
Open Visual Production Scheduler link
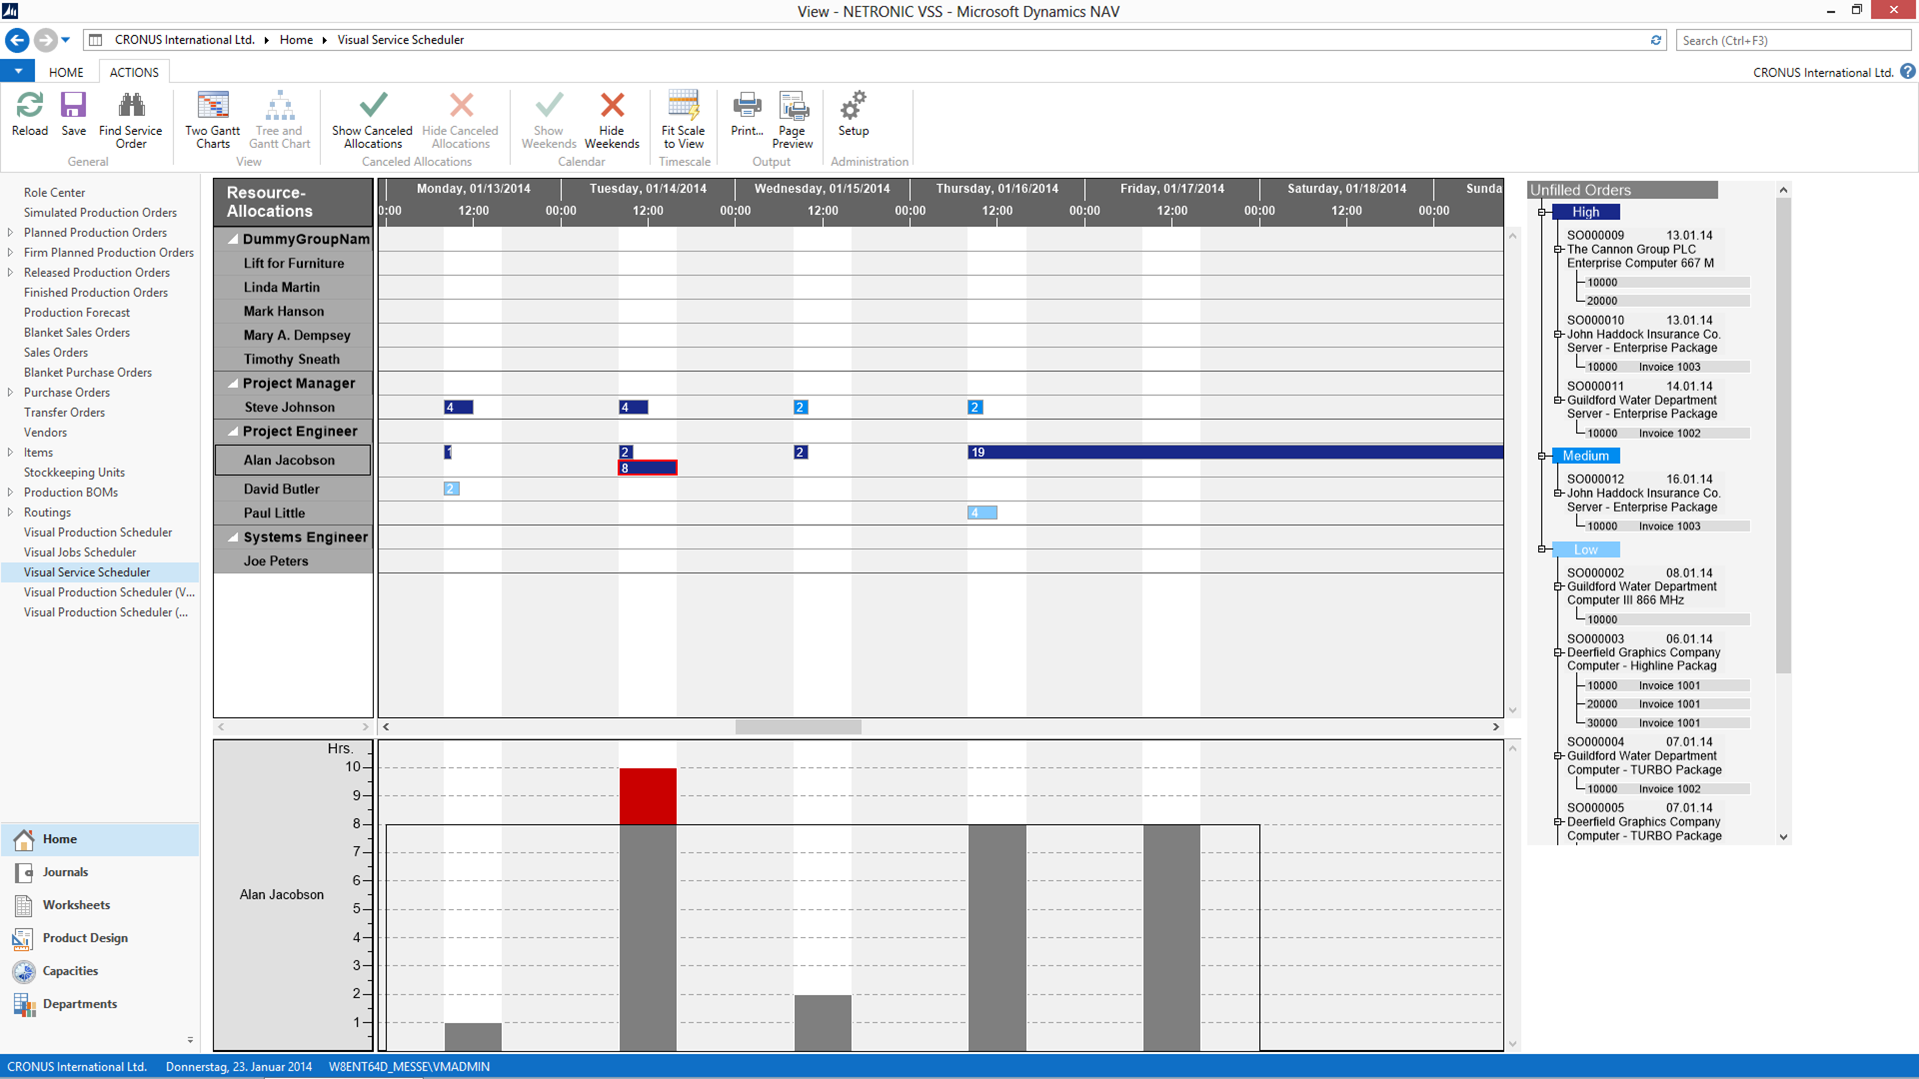[x=98, y=533]
